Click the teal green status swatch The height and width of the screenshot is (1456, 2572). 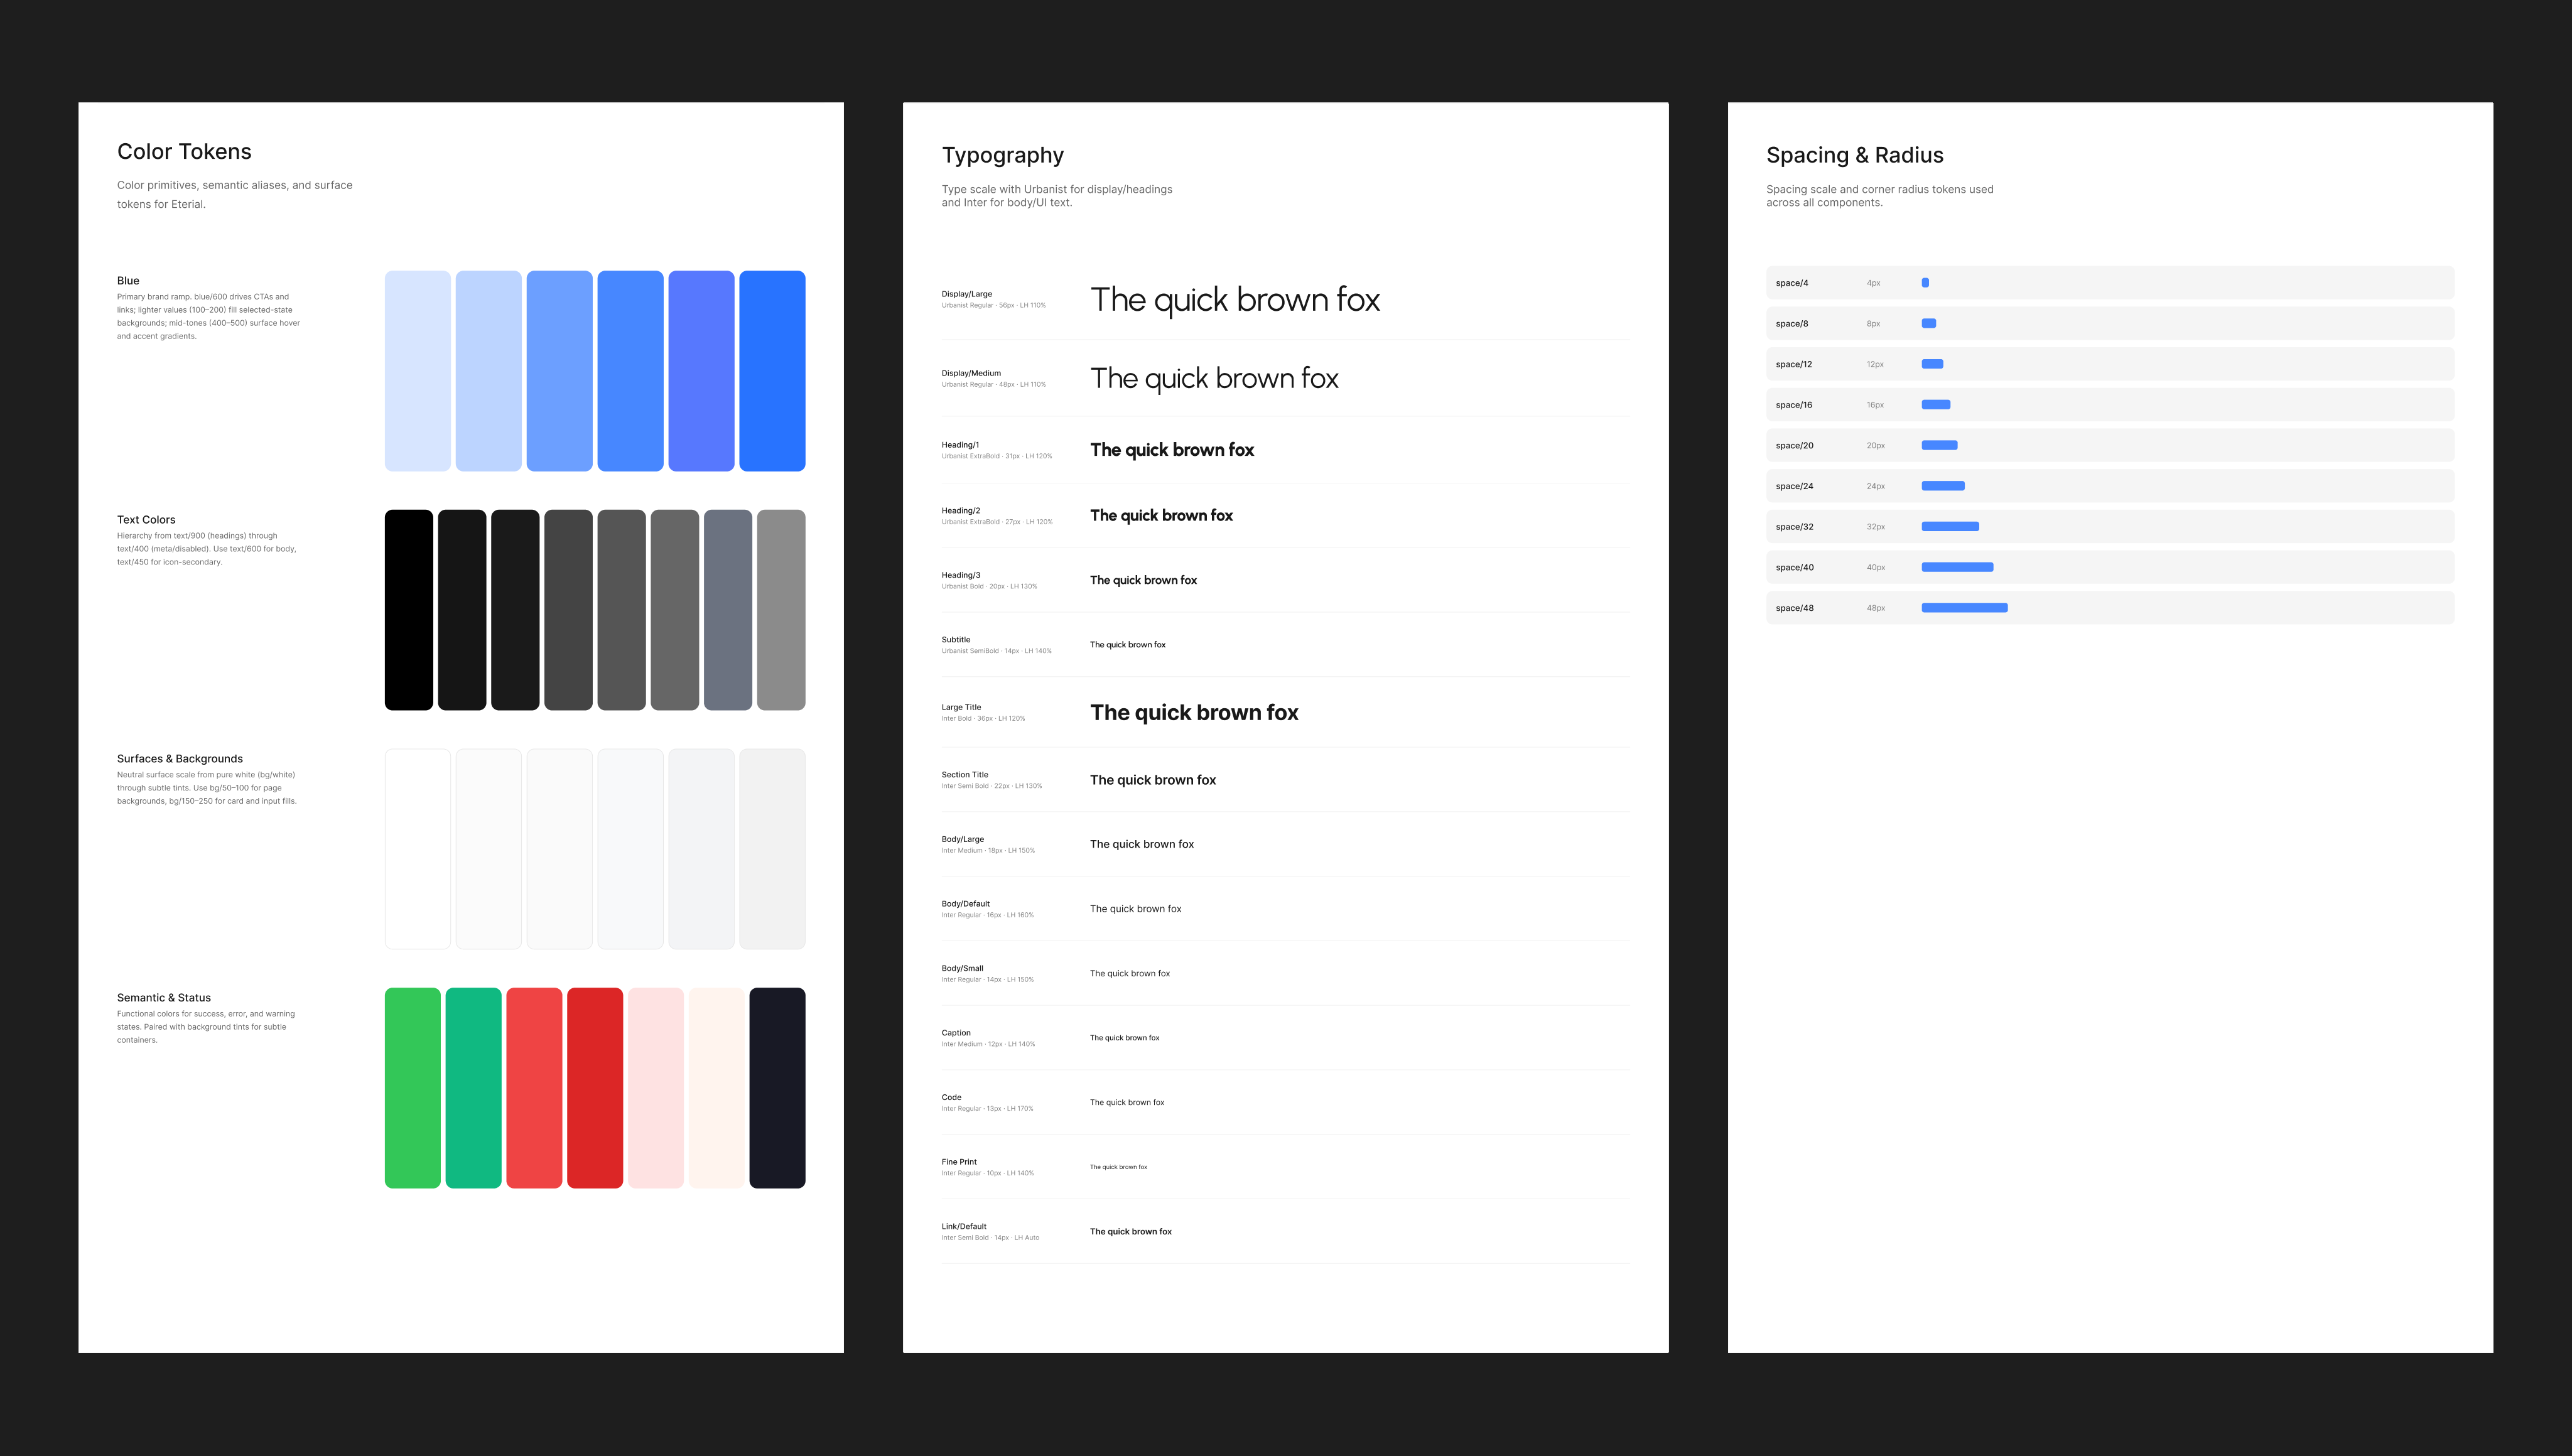click(473, 1088)
